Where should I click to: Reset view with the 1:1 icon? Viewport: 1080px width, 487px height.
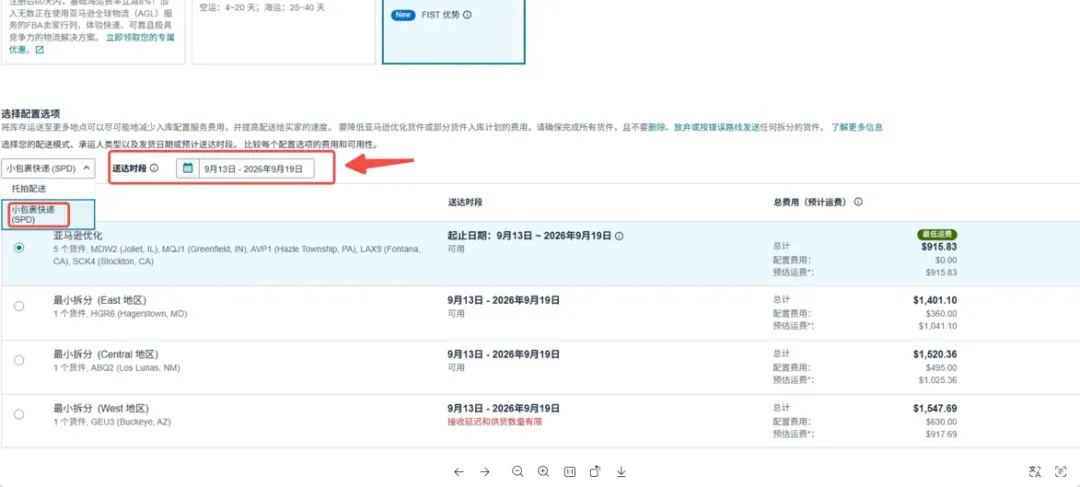(570, 472)
